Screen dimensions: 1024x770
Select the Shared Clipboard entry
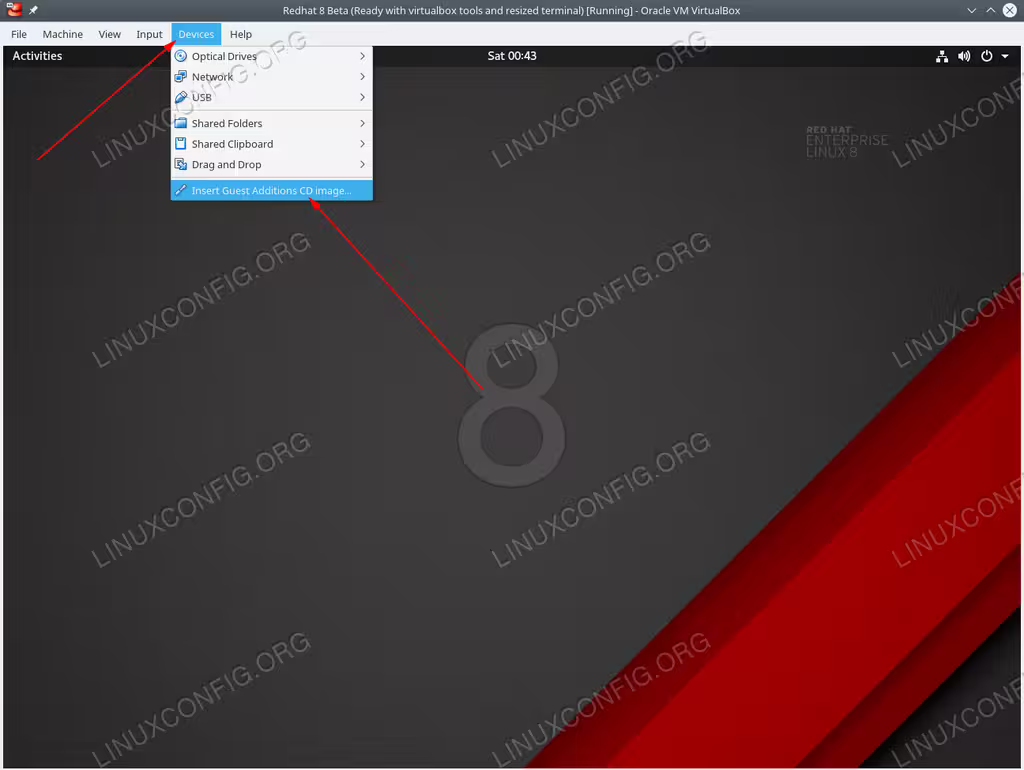pos(272,144)
